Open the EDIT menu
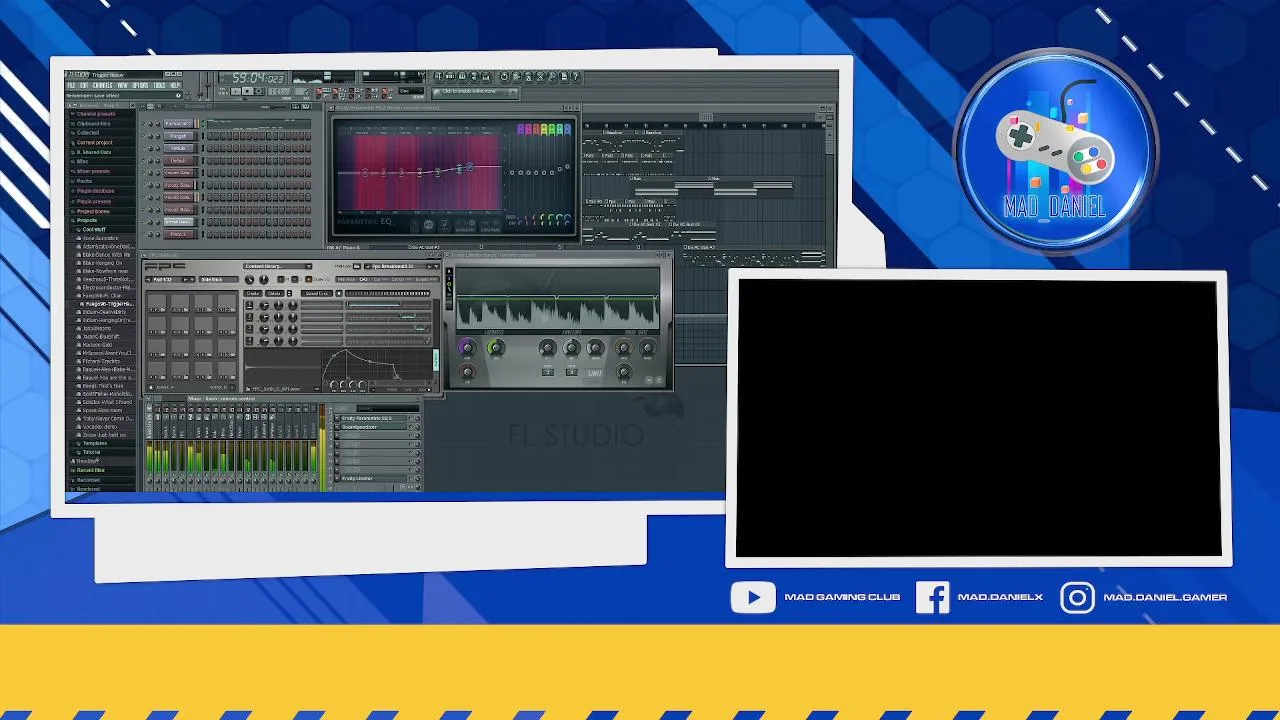 [x=84, y=85]
